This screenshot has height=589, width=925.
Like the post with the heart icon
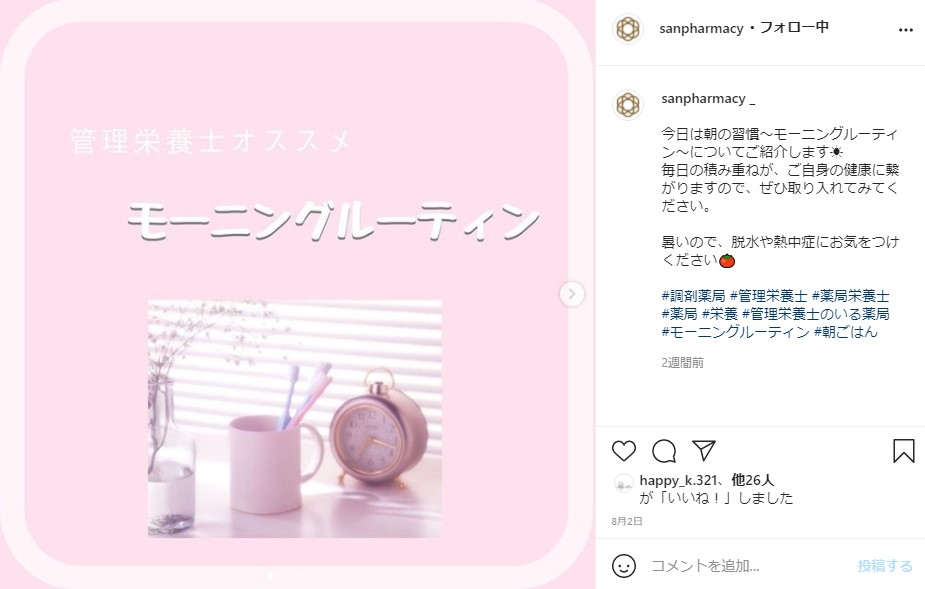[624, 451]
